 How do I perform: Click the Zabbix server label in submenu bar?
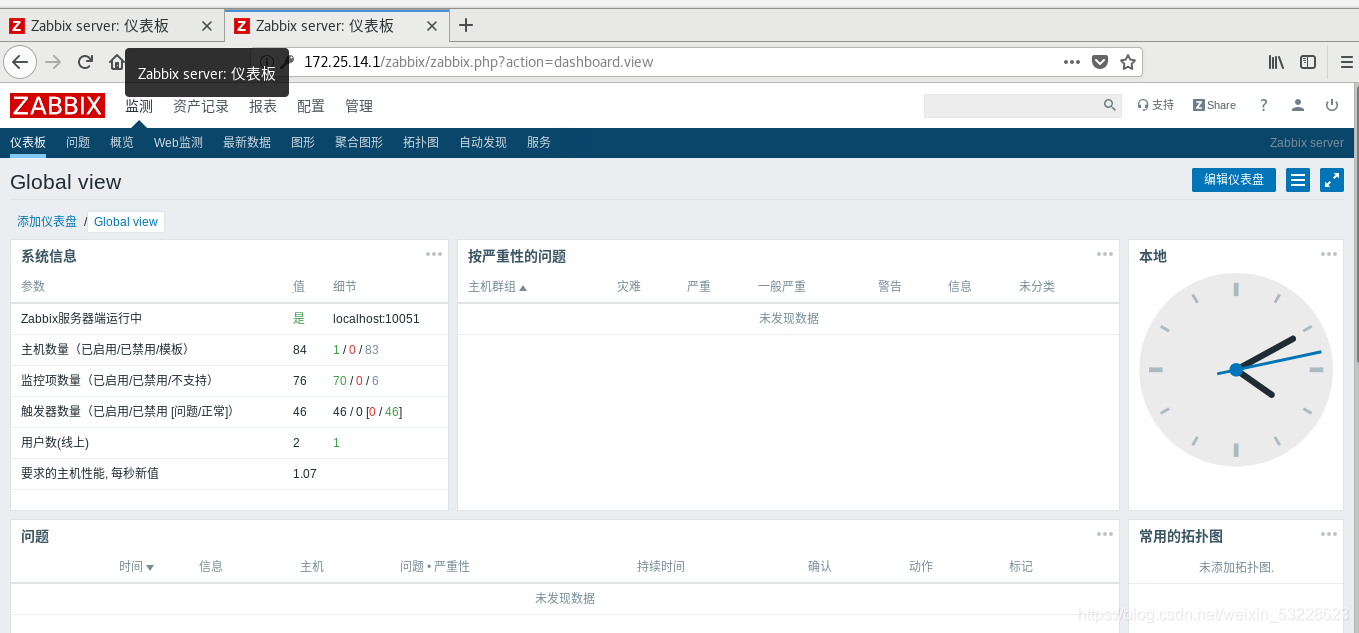click(1307, 143)
